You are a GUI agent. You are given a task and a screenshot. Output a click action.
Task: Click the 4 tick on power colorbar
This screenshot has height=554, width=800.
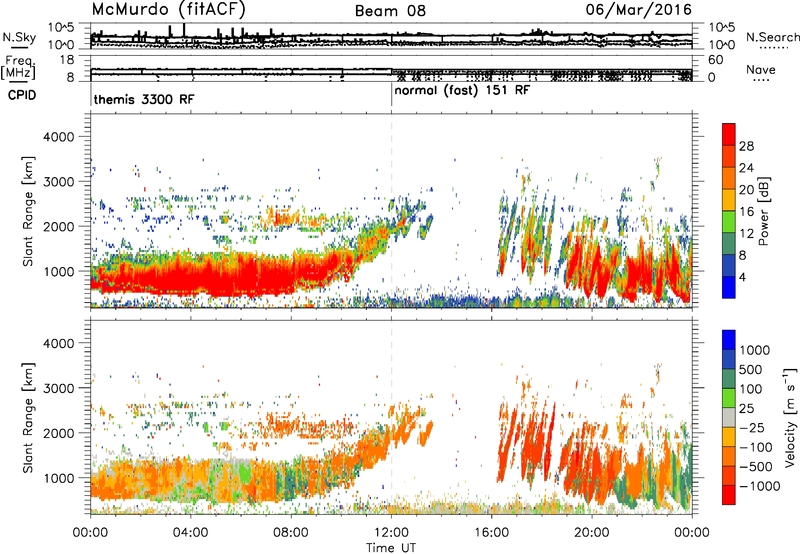742,278
